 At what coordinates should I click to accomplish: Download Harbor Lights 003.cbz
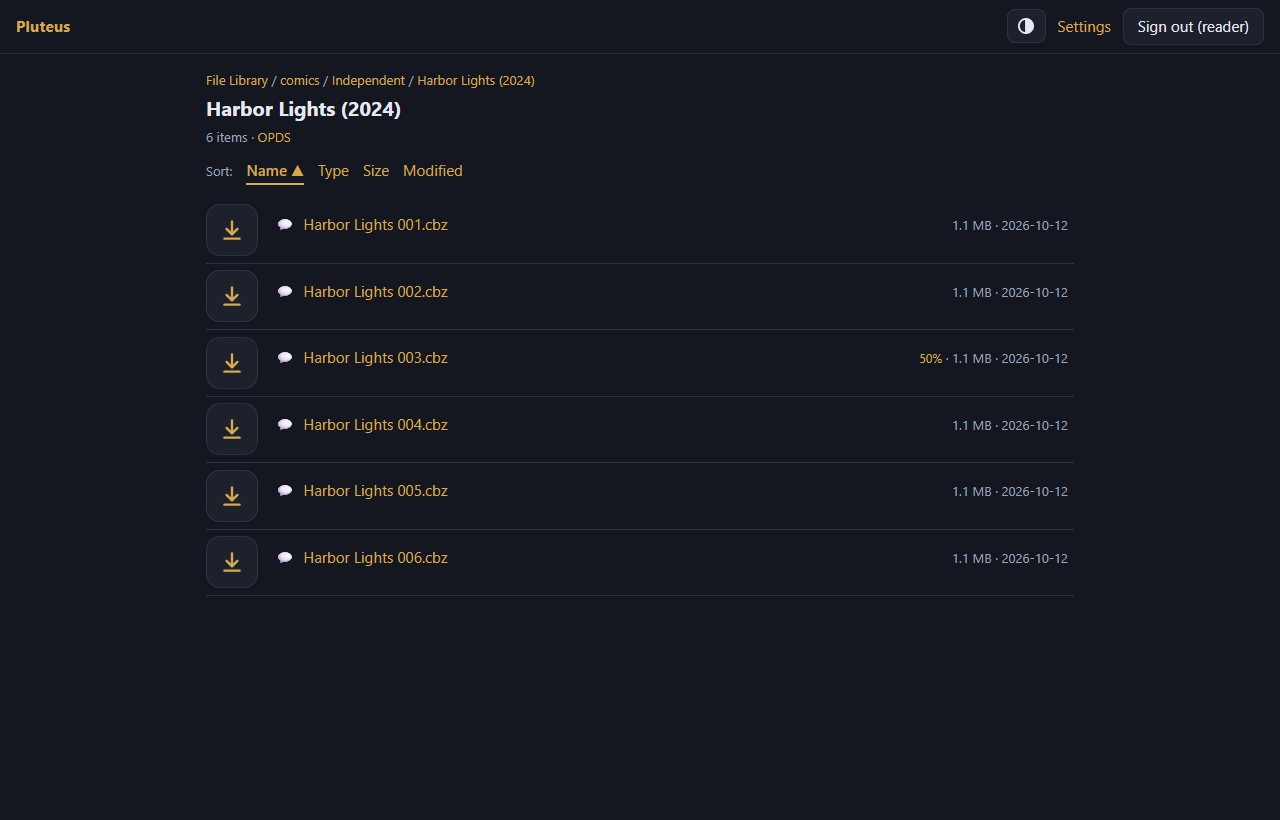[232, 363]
